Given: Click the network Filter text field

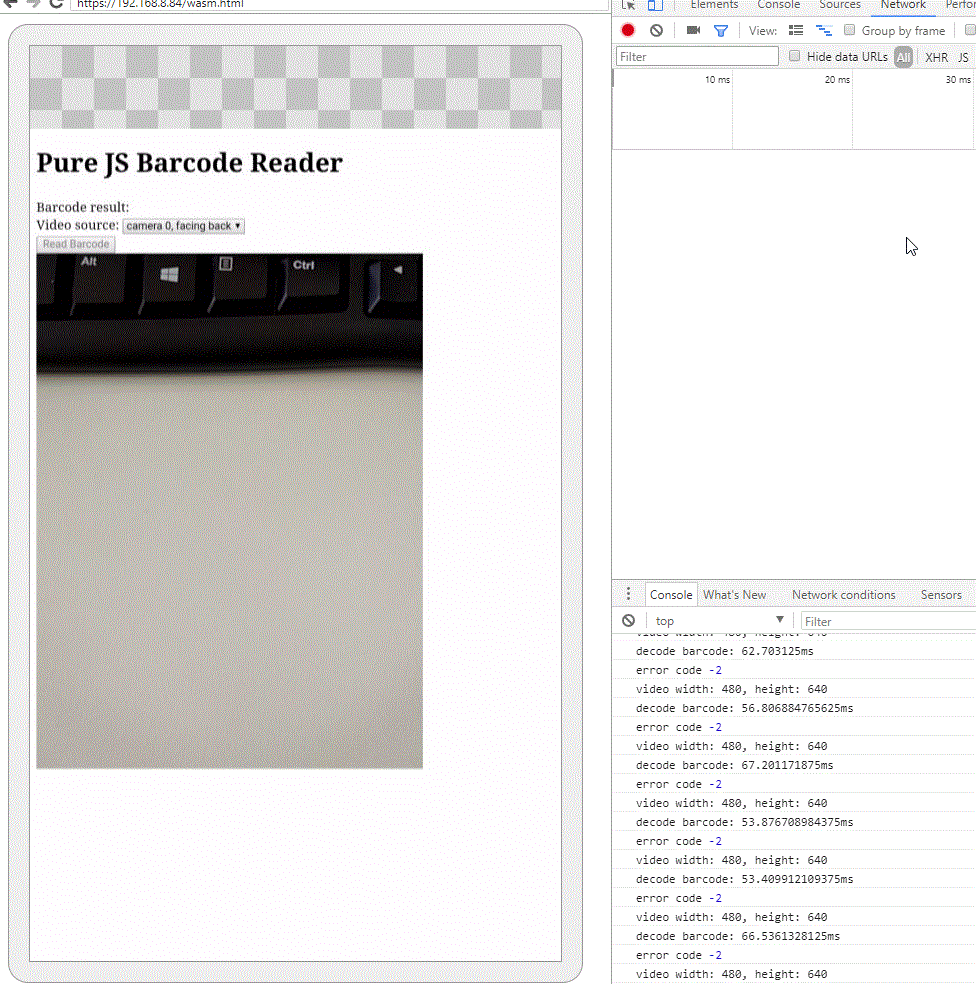Looking at the screenshot, I should 697,57.
